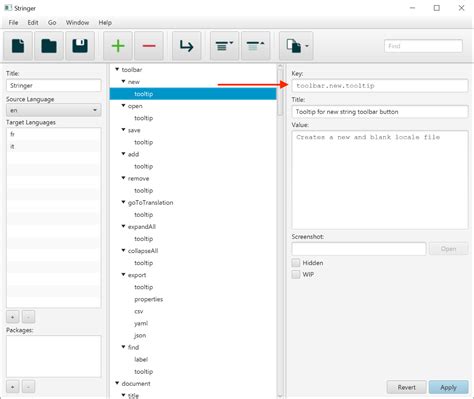The height and width of the screenshot is (399, 474).
Task: Click inside the Packages list box
Action: click(53, 356)
